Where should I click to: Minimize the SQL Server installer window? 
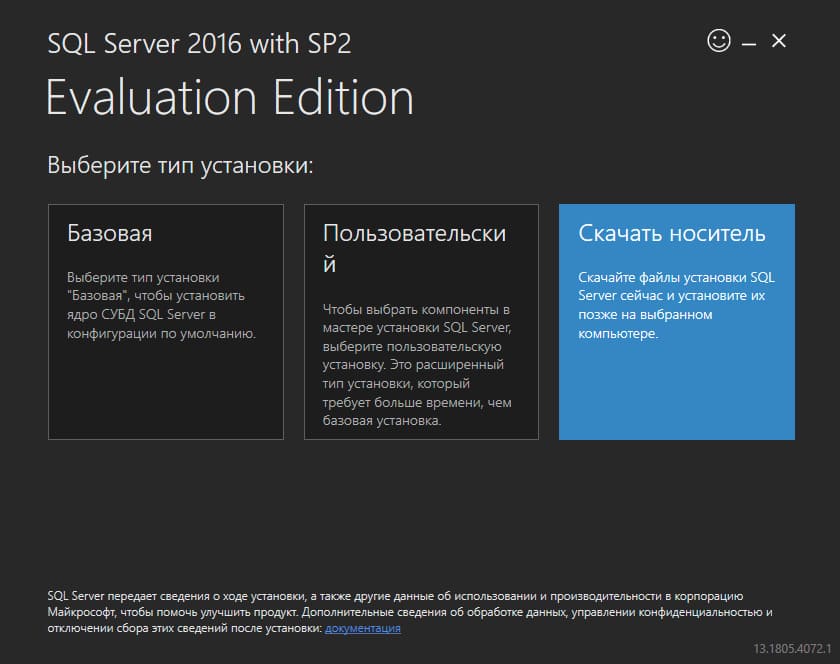[748, 44]
